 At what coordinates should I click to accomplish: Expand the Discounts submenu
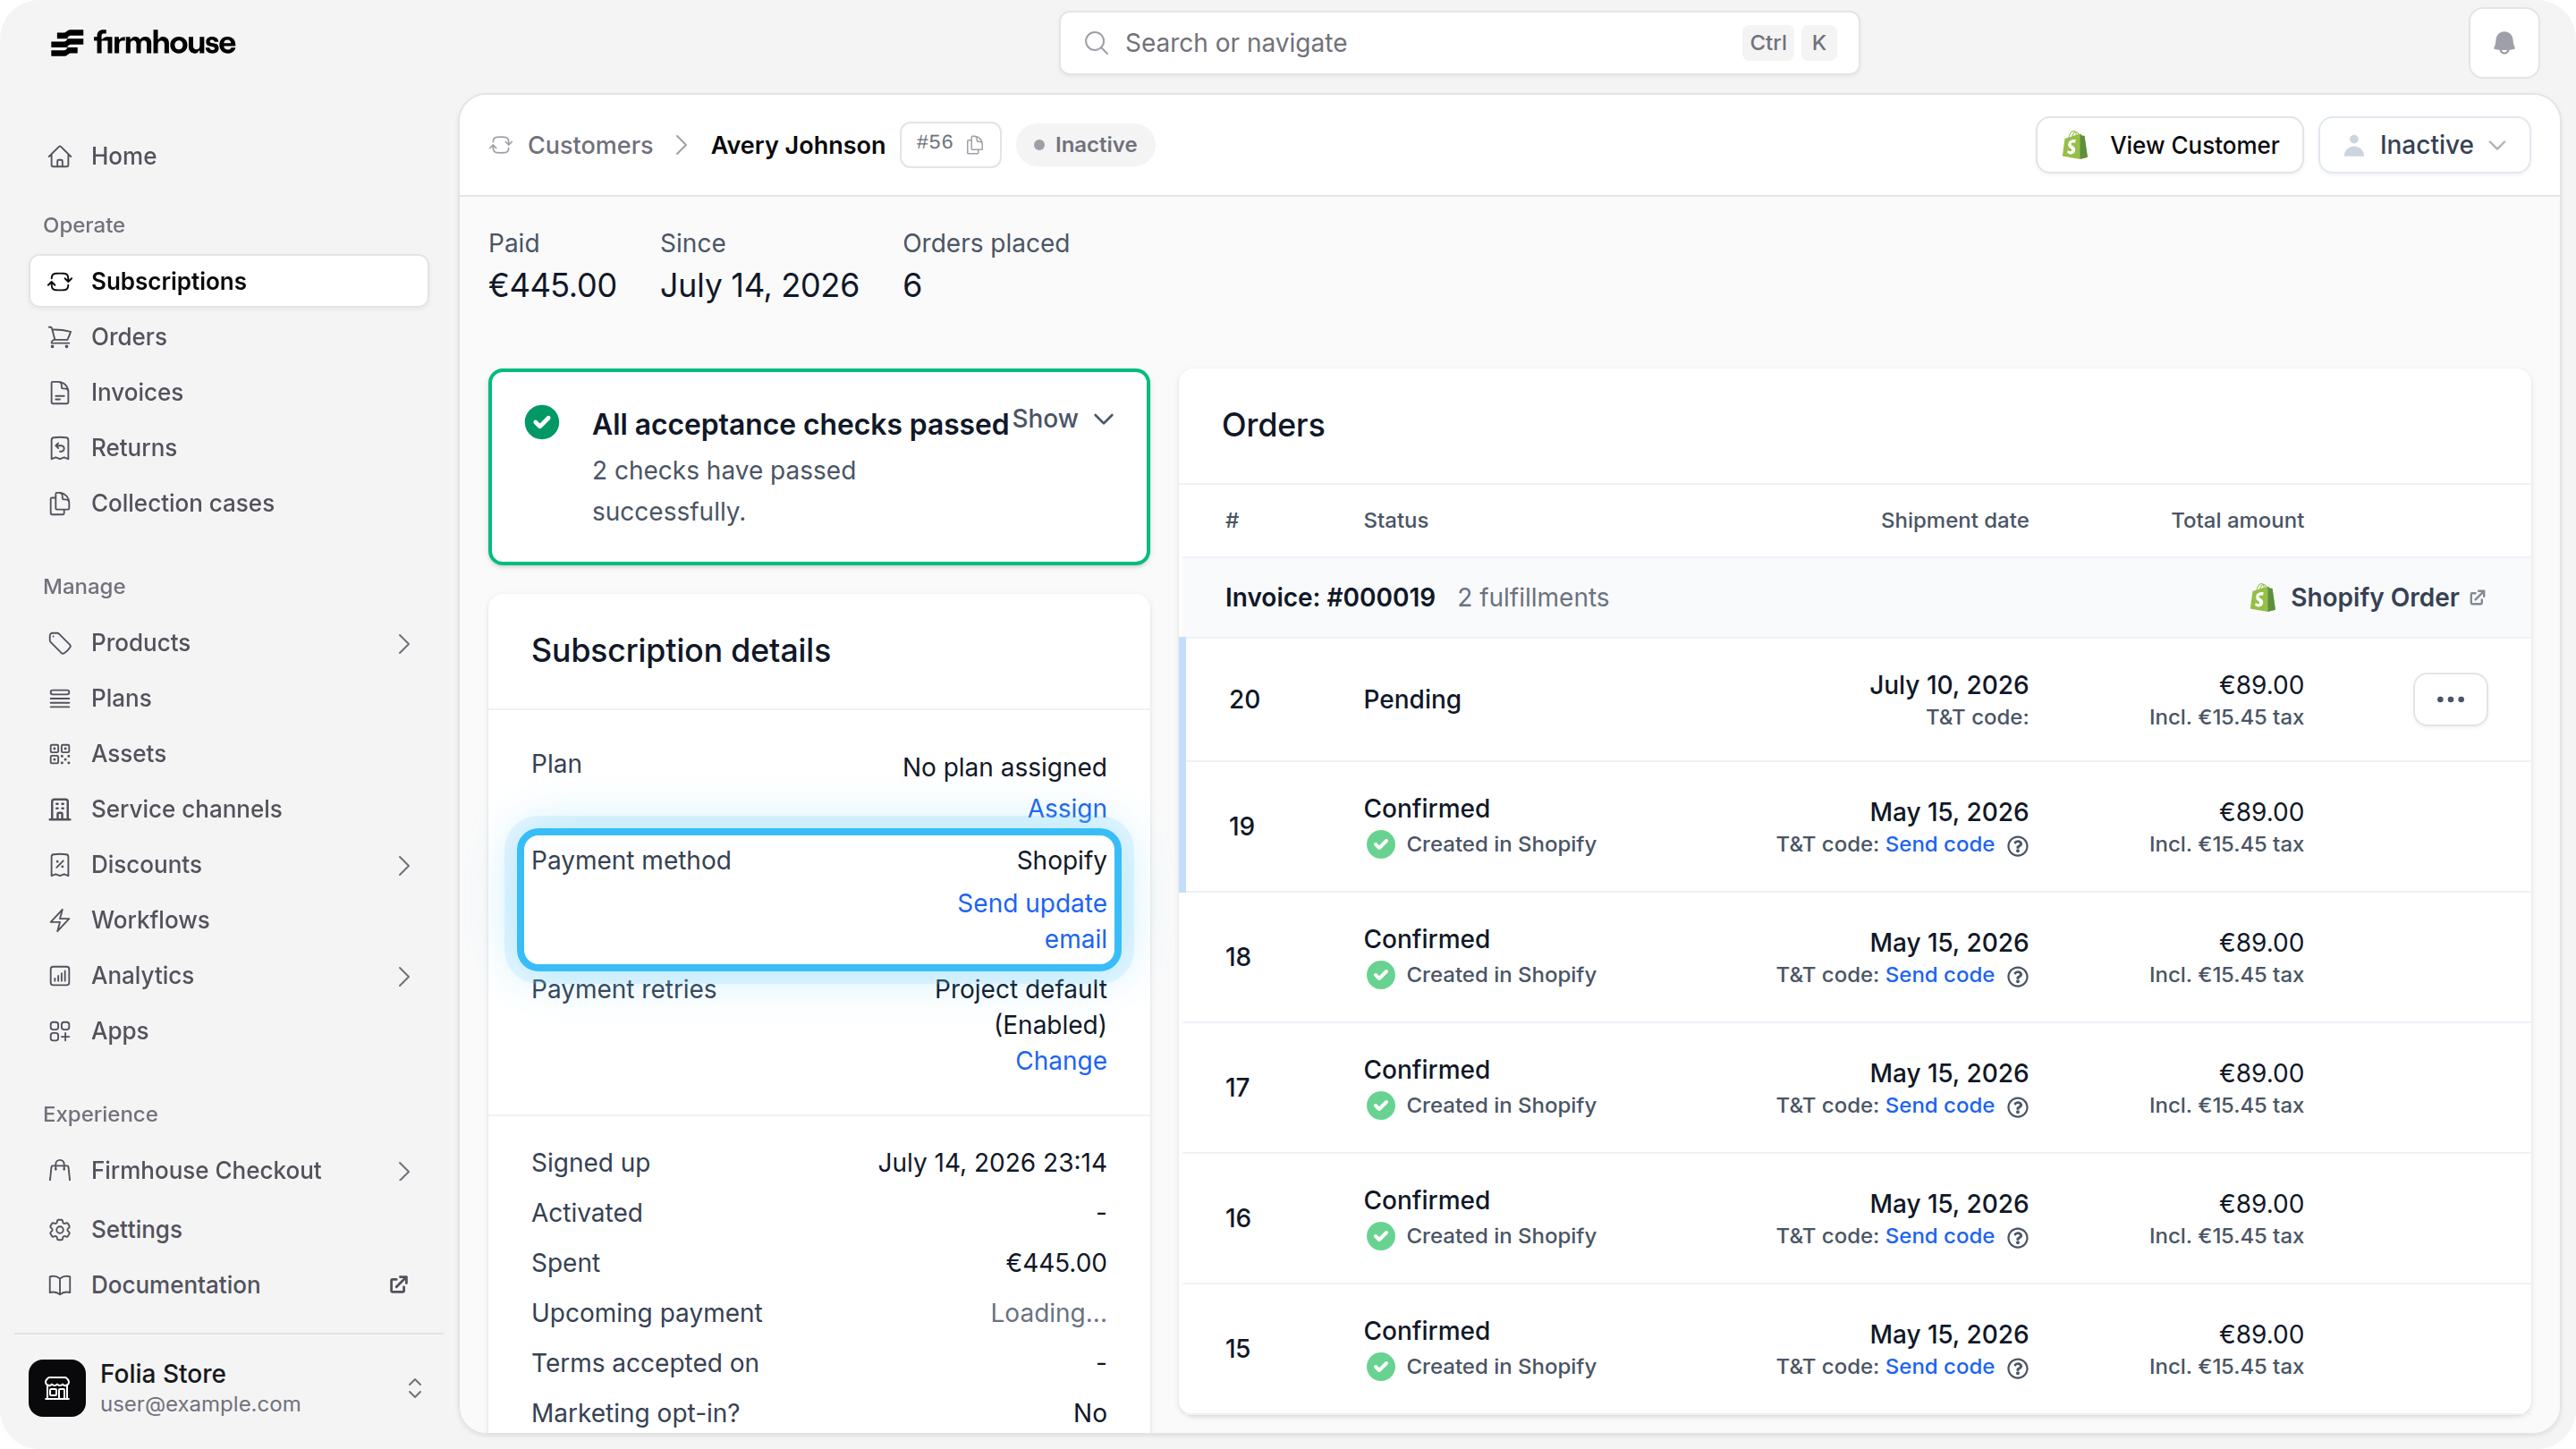[x=404, y=866]
